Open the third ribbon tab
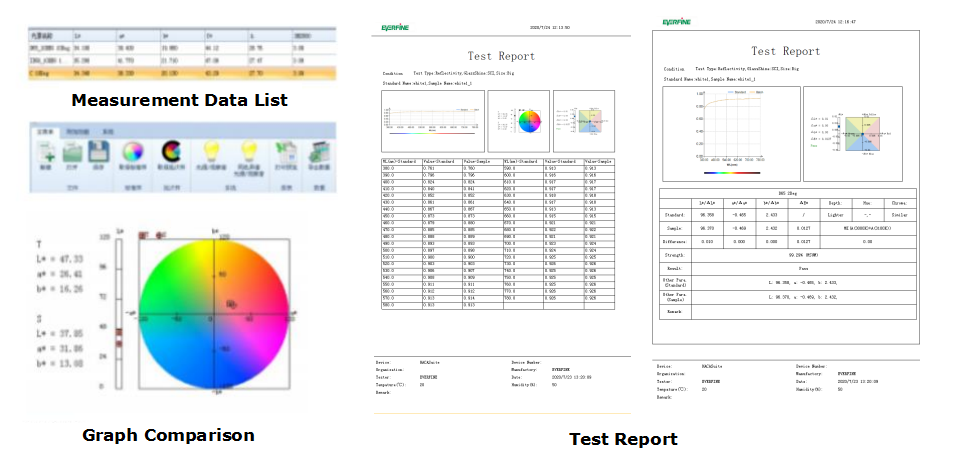 (x=108, y=130)
